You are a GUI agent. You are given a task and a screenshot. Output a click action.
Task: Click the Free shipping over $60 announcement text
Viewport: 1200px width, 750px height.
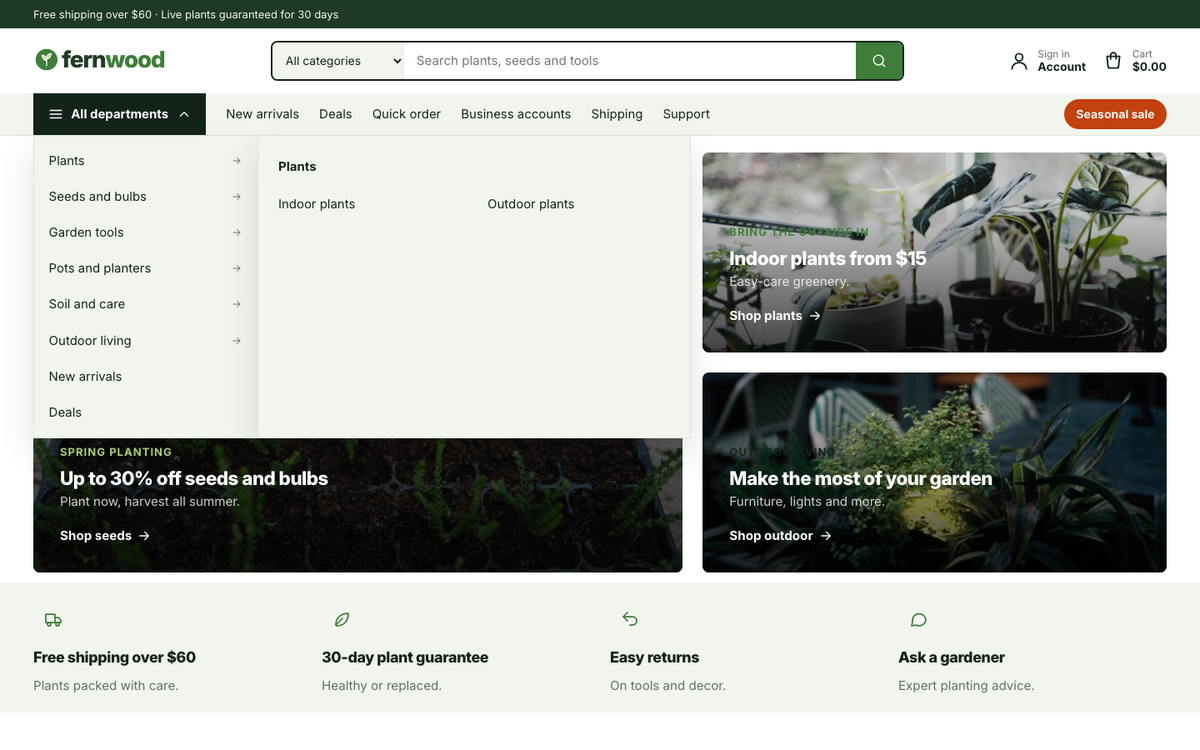coord(186,15)
